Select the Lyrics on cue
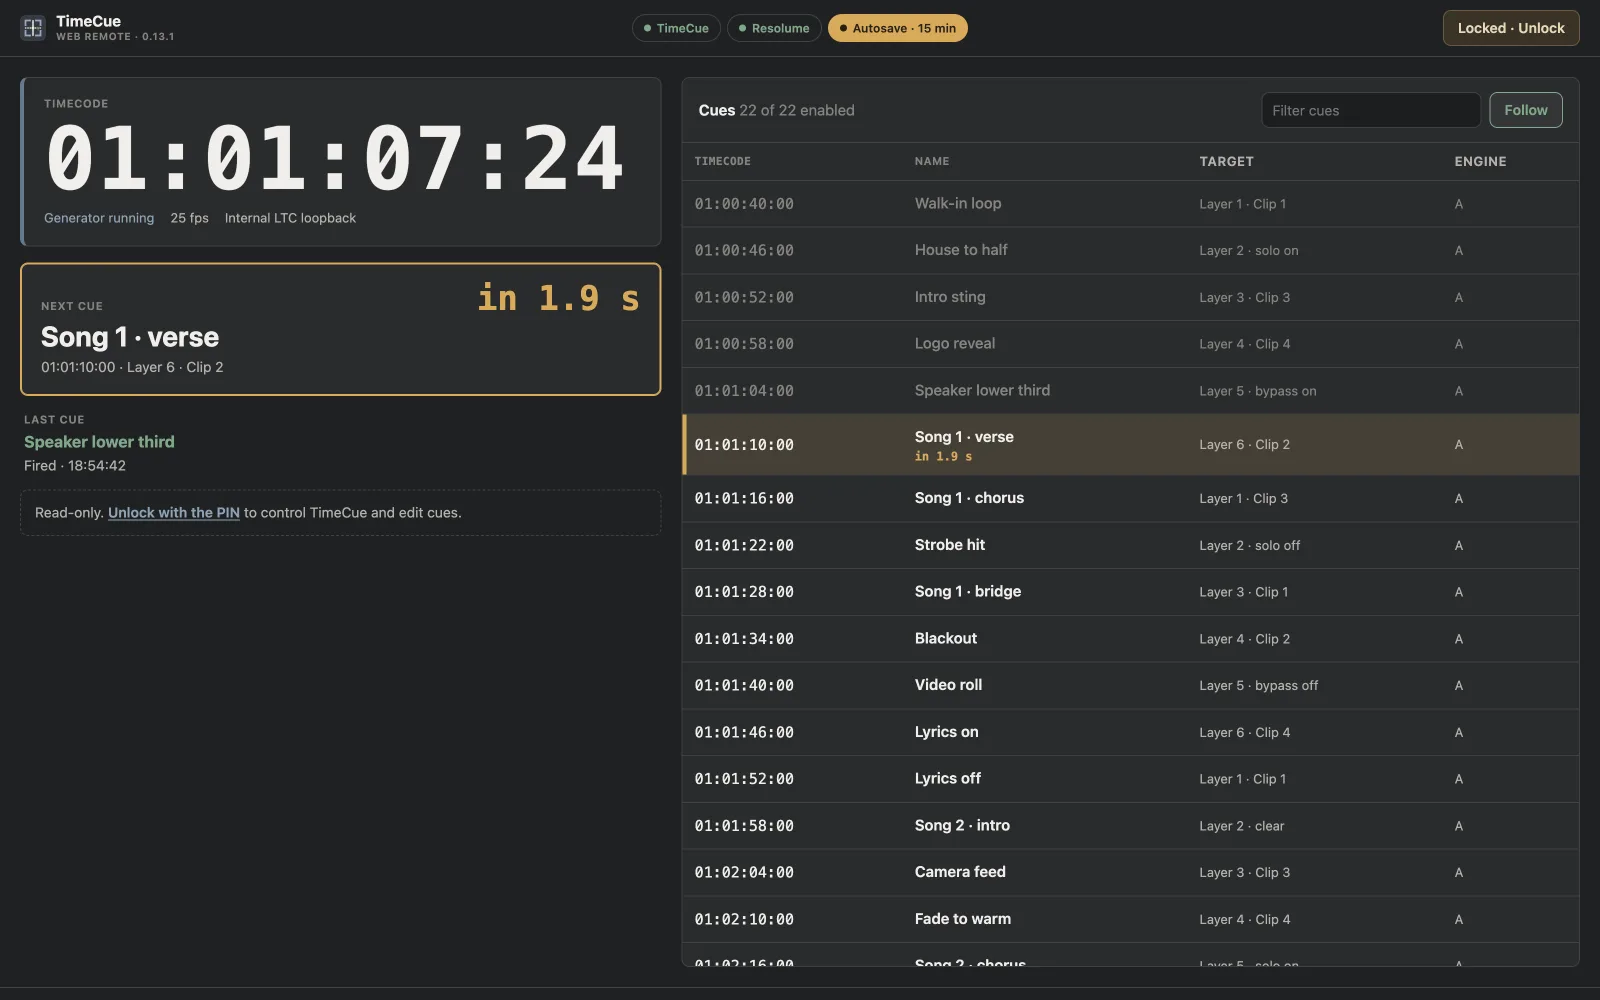 (1130, 732)
